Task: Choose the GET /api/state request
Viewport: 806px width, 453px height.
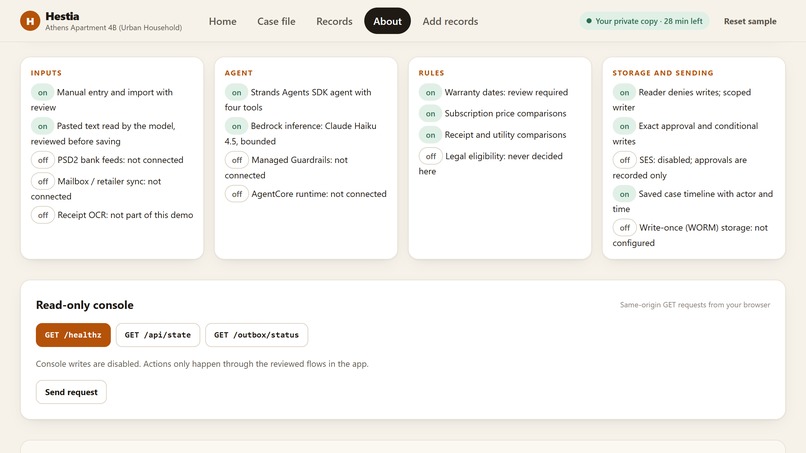Action: pyautogui.click(x=157, y=335)
